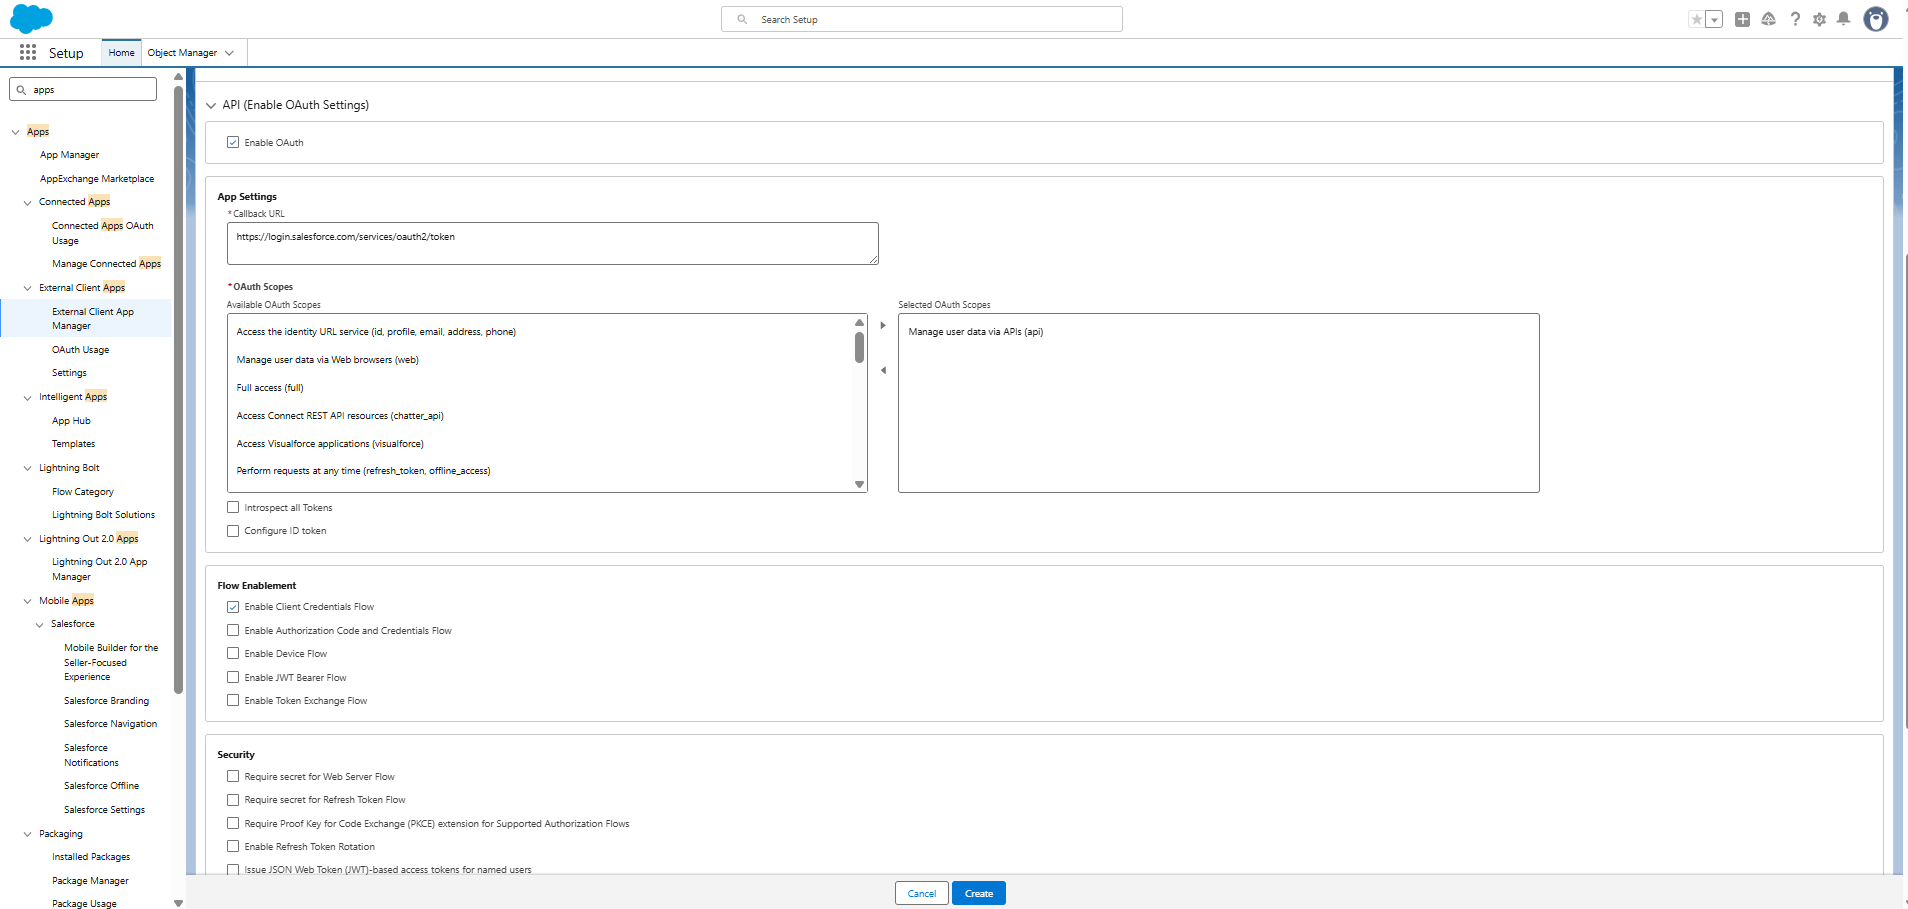Check Introspect all Tokens

point(233,508)
